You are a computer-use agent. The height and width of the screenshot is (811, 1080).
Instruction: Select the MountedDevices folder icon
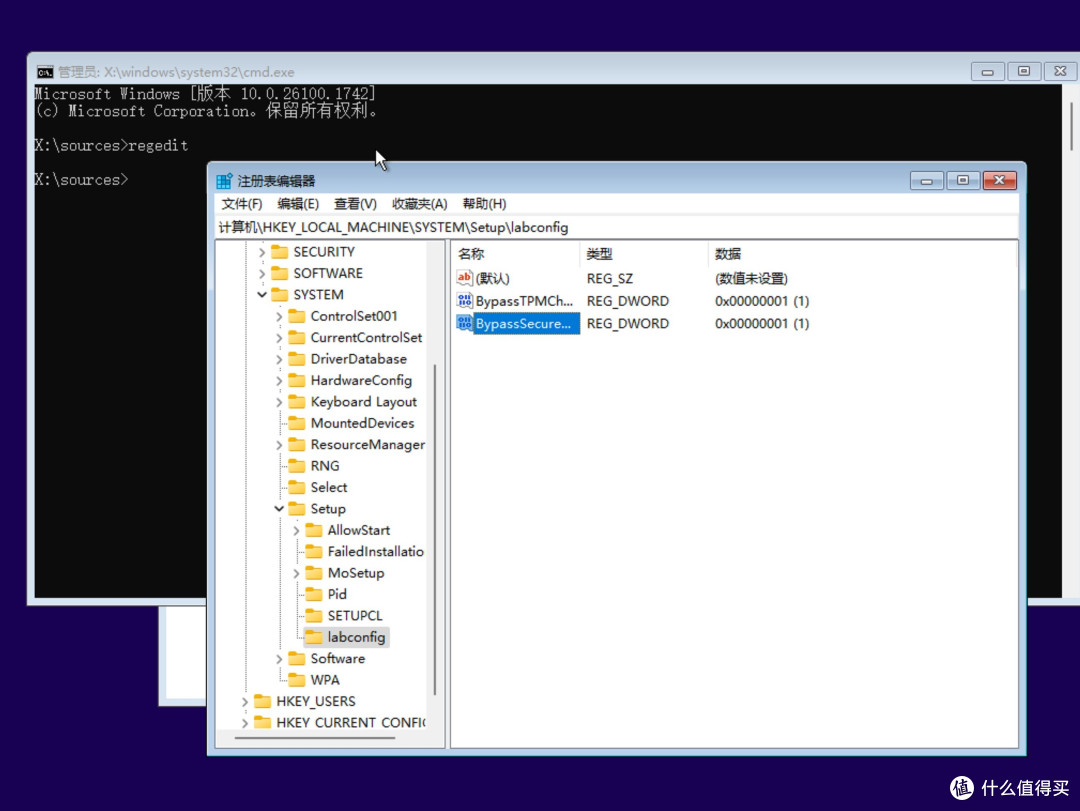[297, 422]
